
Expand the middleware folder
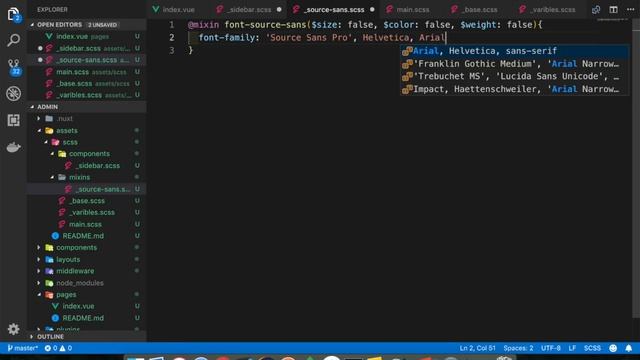[86, 271]
